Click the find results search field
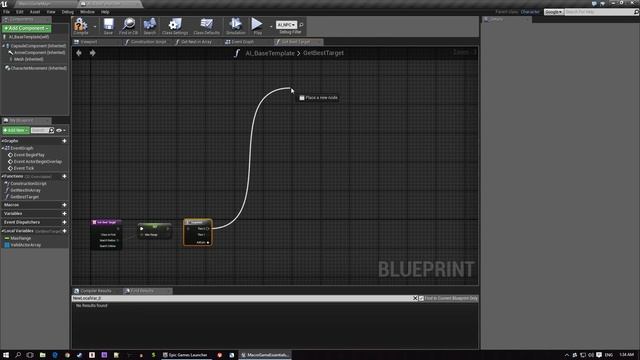Image resolution: width=640 pixels, height=360 pixels. pos(242,298)
